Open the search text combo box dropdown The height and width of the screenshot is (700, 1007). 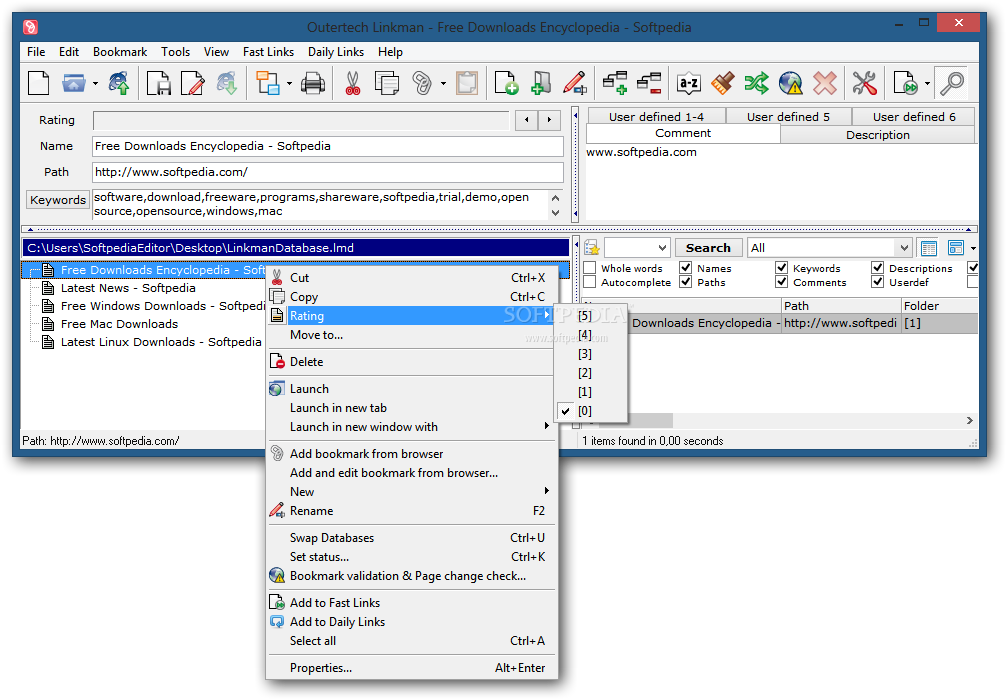(x=662, y=248)
